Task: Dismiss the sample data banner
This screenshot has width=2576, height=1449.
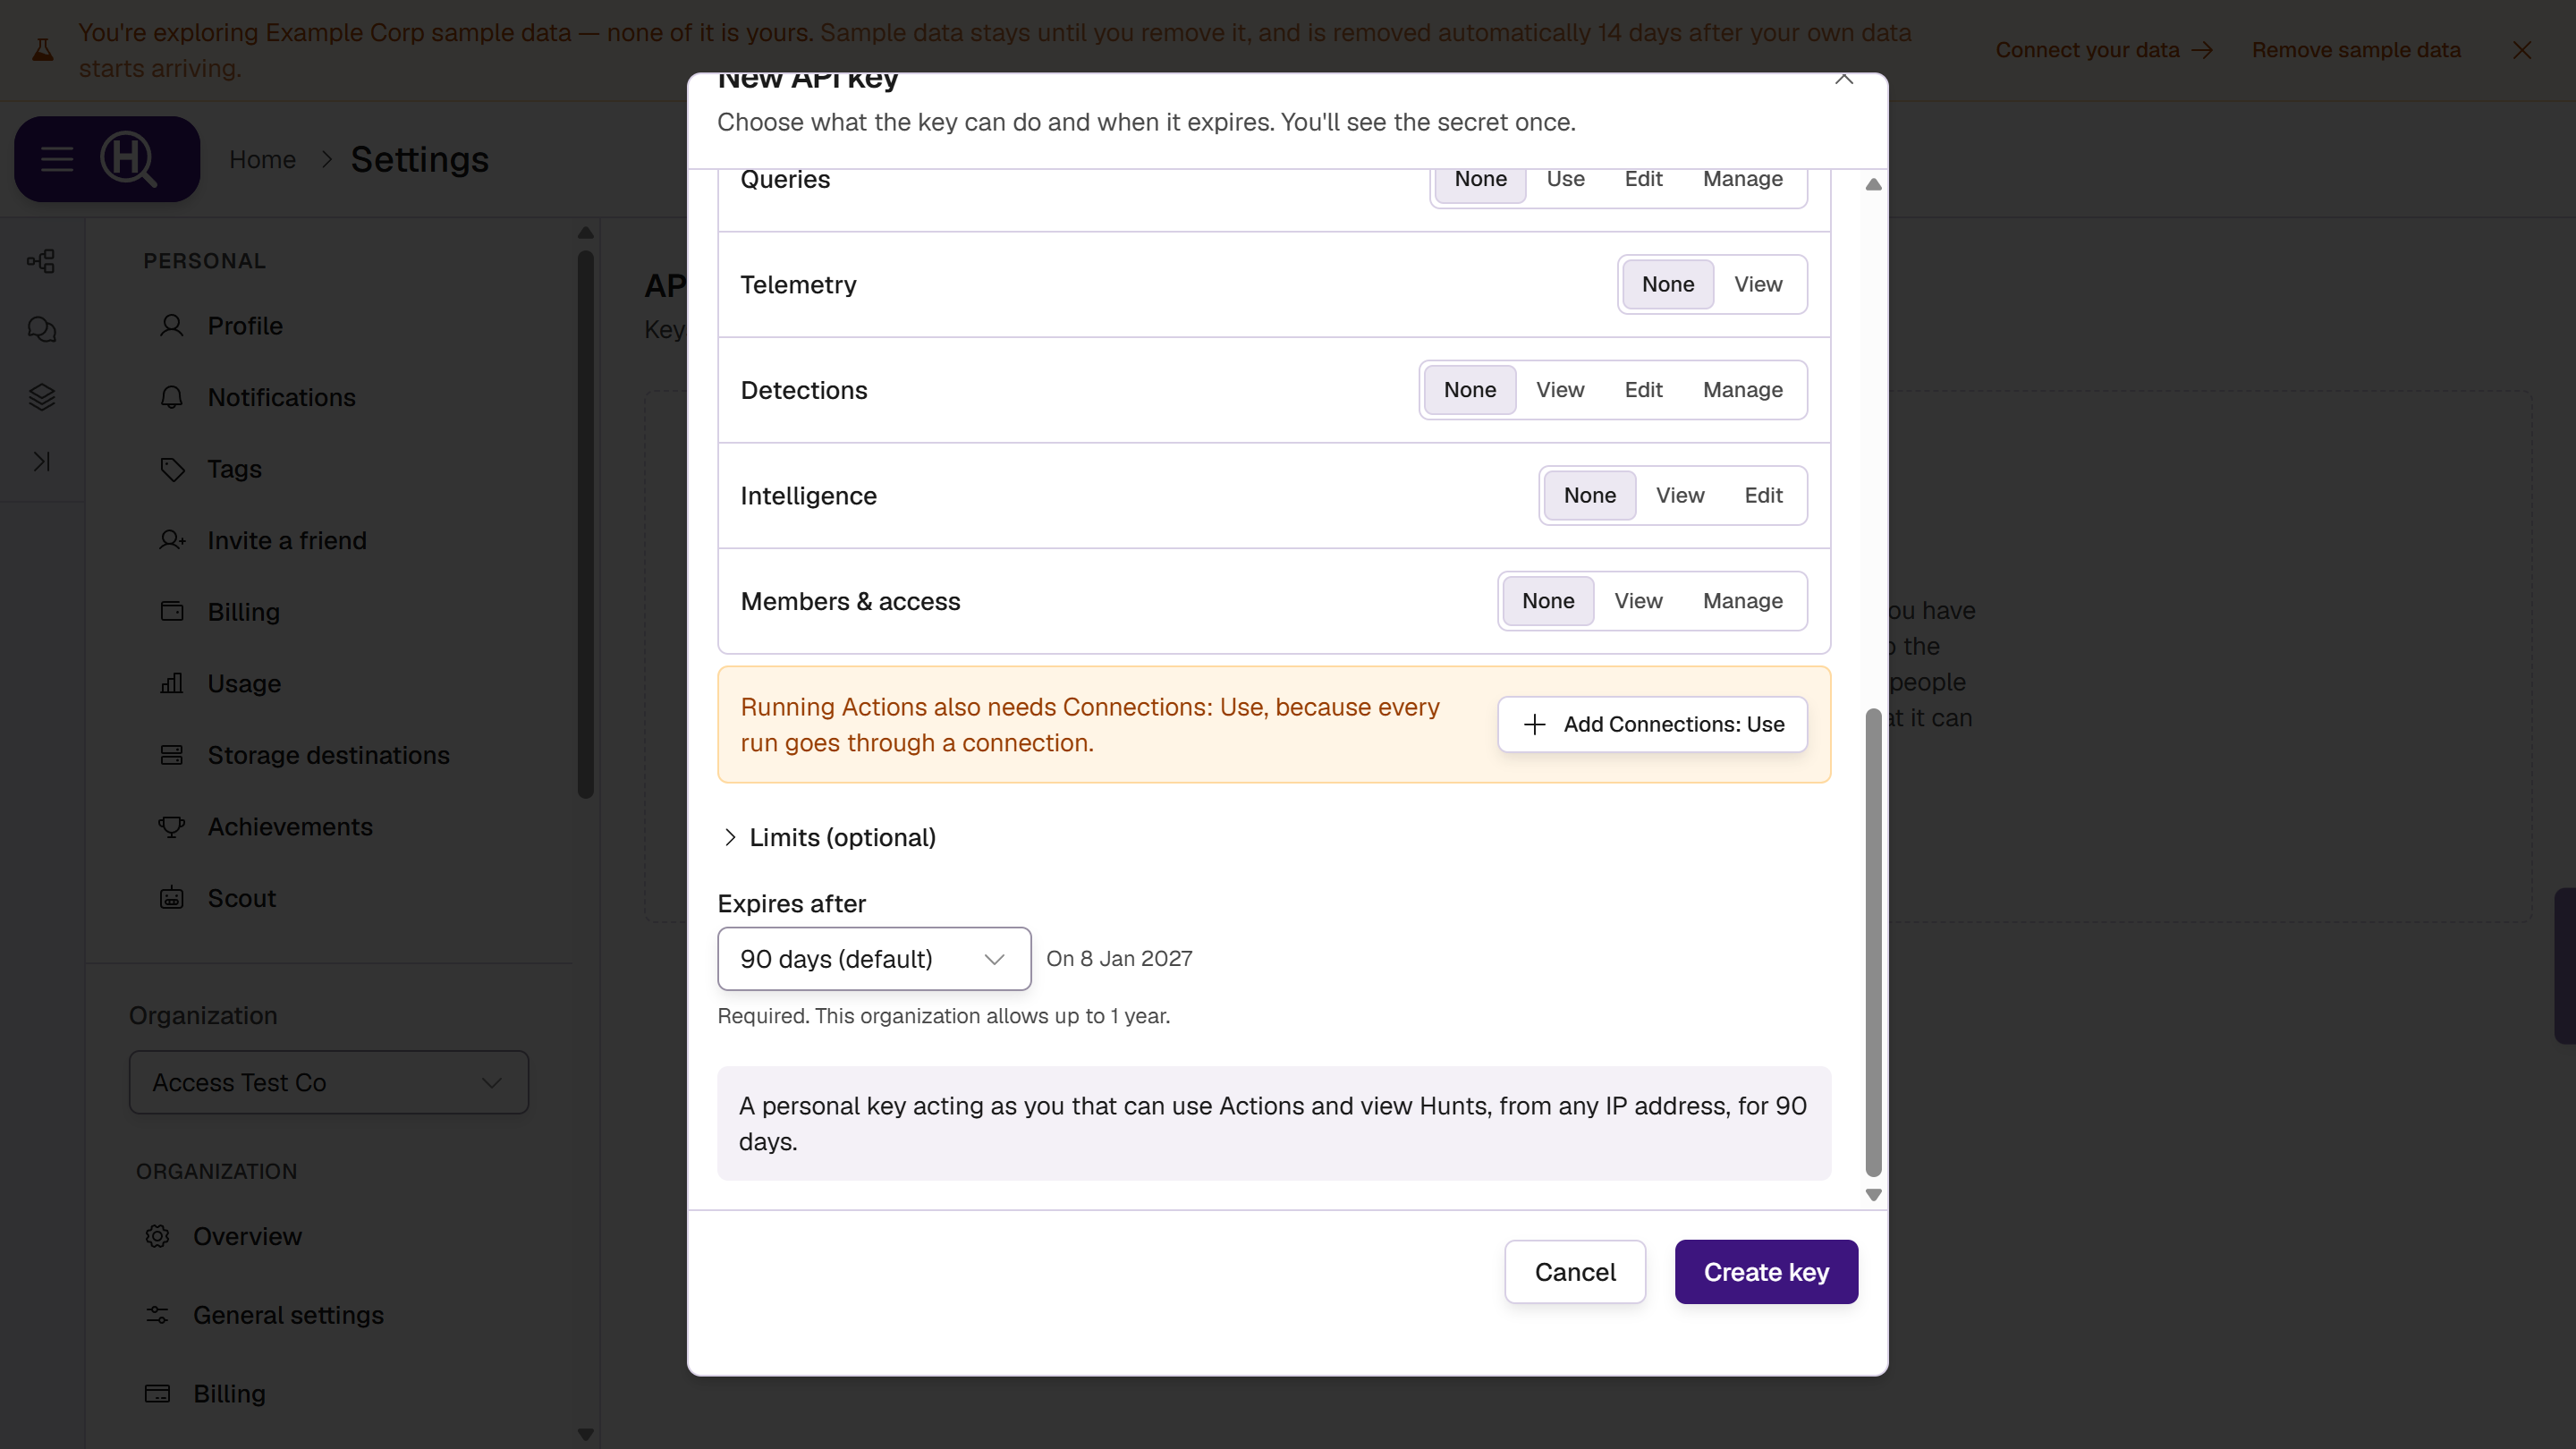Action: point(2522,50)
